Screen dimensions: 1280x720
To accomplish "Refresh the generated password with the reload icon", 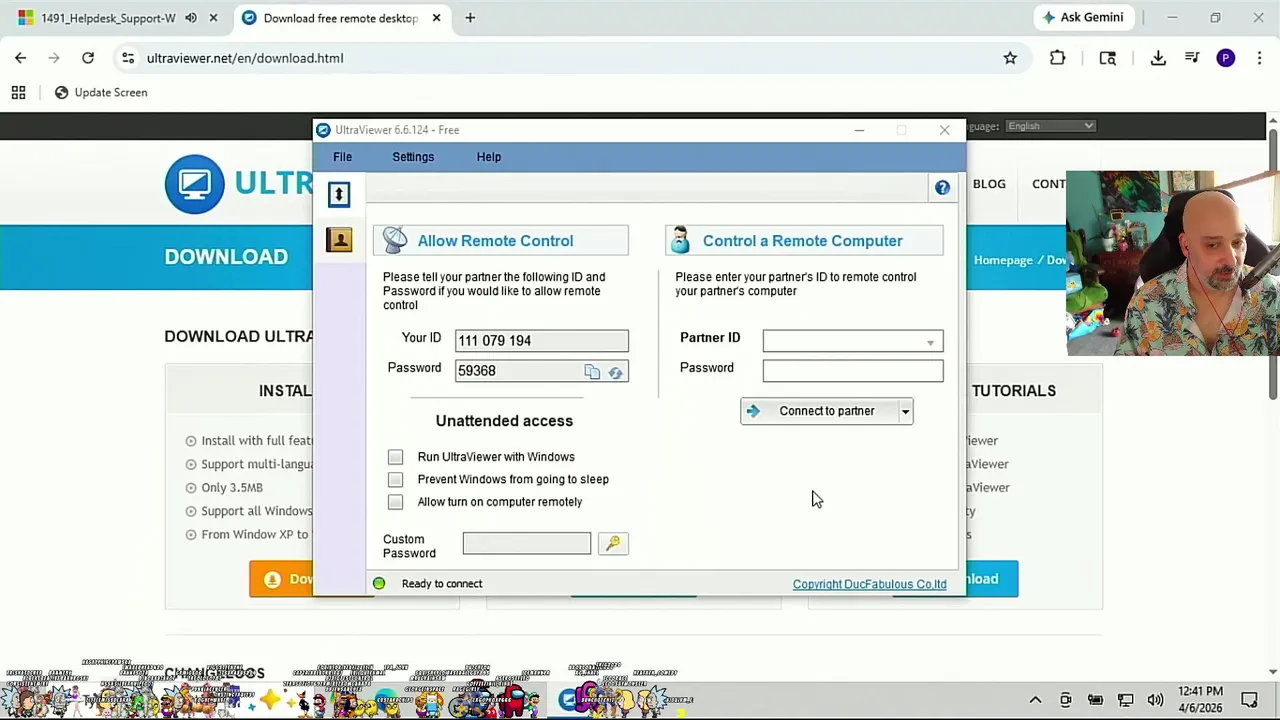I will tap(615, 372).
